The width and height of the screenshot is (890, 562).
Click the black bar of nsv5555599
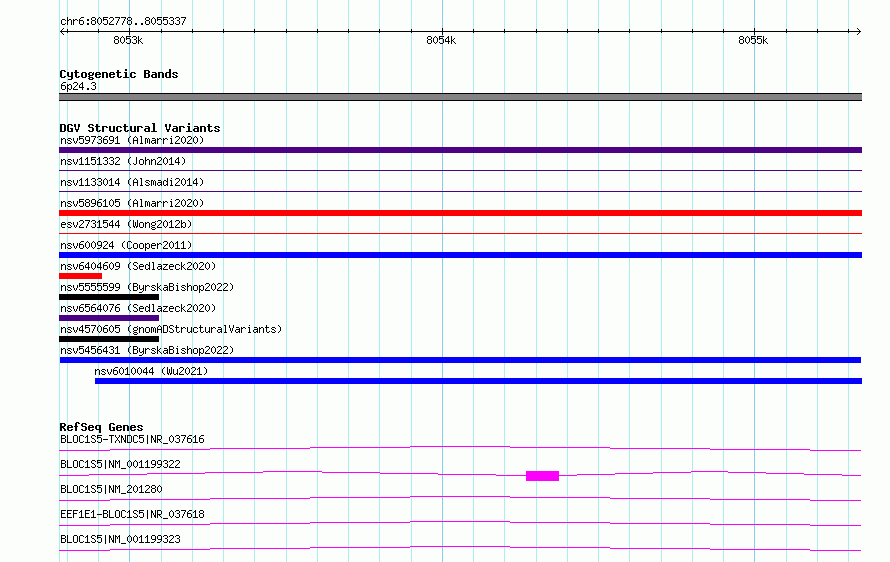109,297
